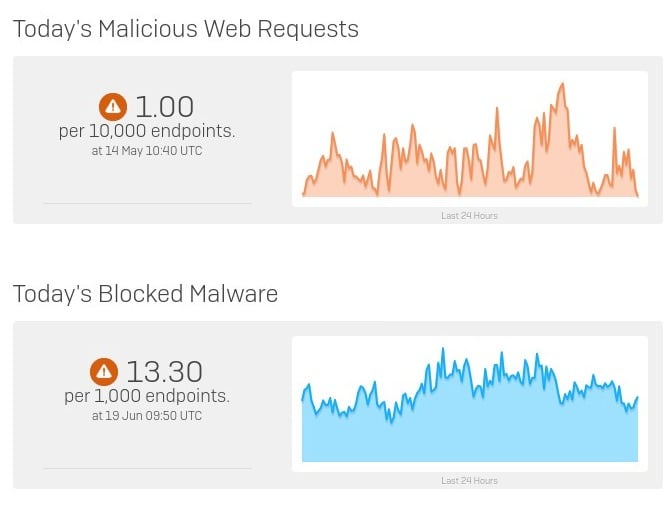Click the Today's Blocked Malware heading
The width and height of the screenshot is (672, 505).
tap(145, 294)
